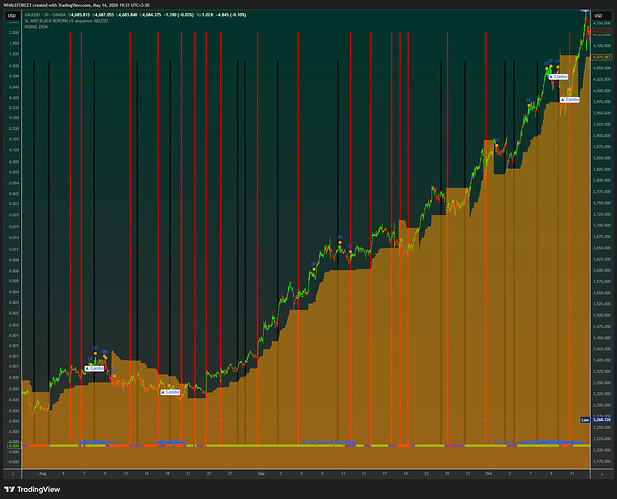Viewport: 617px width, 499px height.
Task: Select the SL AND BLACK REBORN indicator legend
Action: pos(66,20)
